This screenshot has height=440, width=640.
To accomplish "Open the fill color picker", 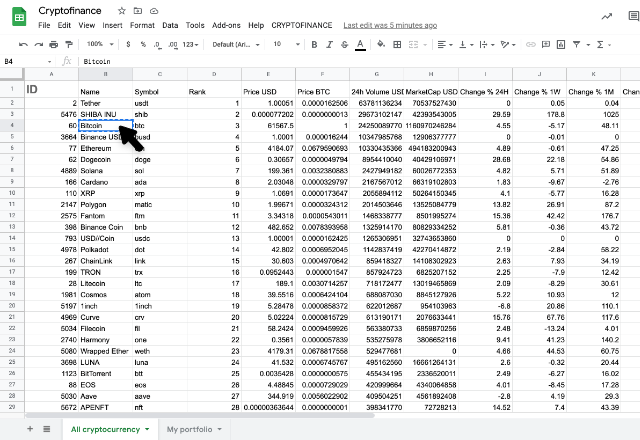I will coord(381,44).
